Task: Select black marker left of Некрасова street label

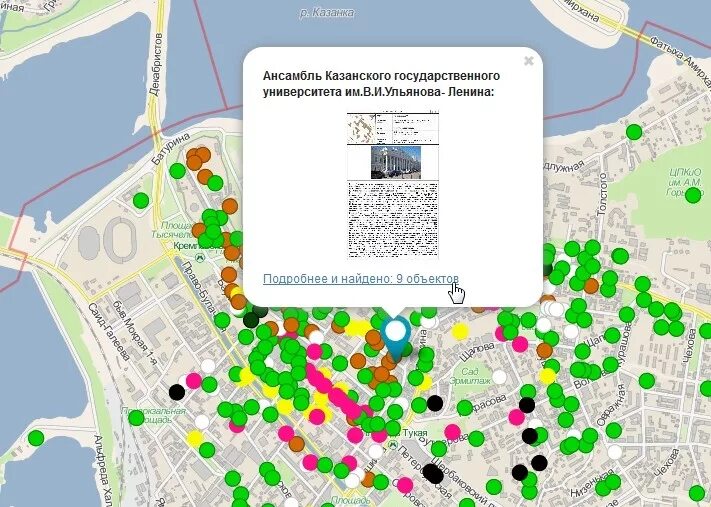Action: tap(435, 403)
